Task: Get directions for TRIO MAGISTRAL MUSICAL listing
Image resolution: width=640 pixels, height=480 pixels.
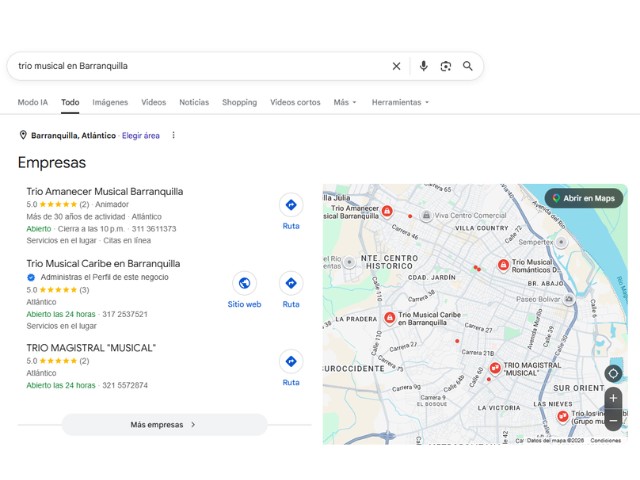Action: 291,369
